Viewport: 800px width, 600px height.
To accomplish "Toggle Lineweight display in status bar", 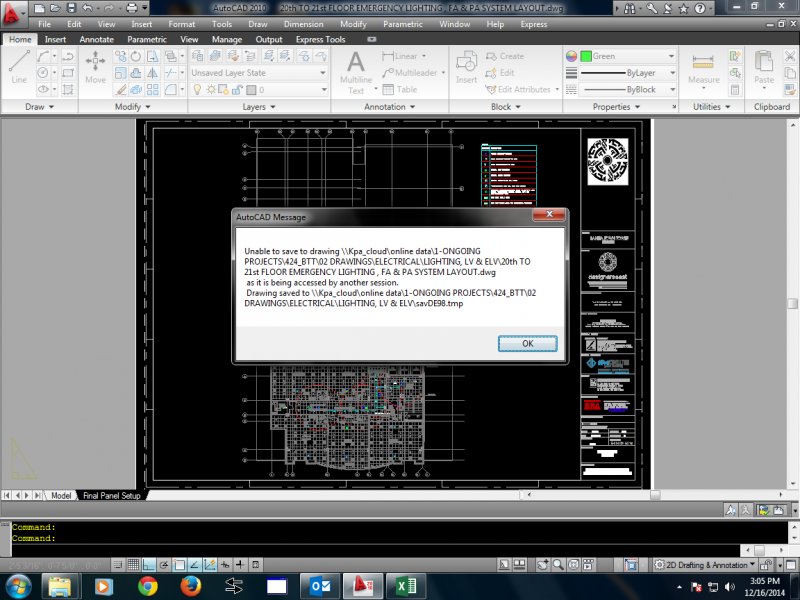I will pyautogui.click(x=240, y=564).
